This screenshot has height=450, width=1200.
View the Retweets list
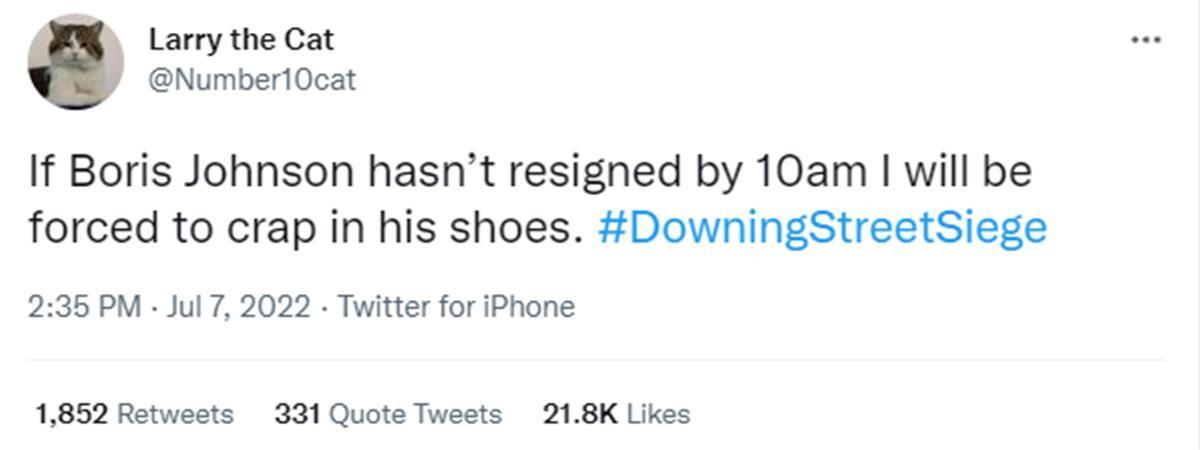(175, 414)
